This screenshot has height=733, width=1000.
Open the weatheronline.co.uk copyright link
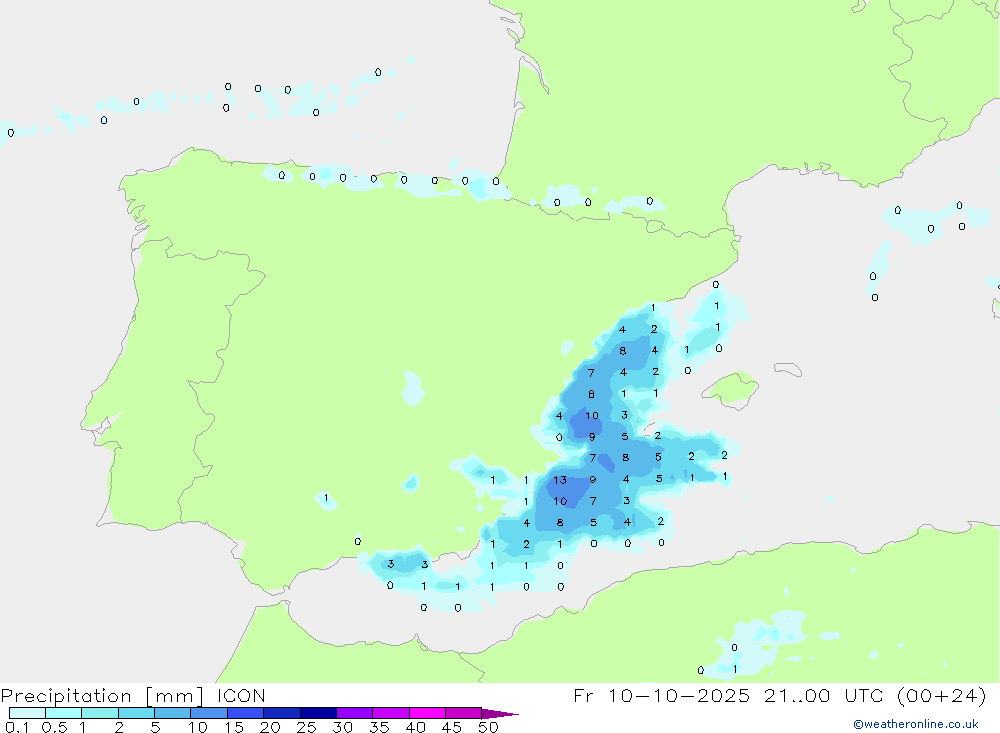(916, 724)
